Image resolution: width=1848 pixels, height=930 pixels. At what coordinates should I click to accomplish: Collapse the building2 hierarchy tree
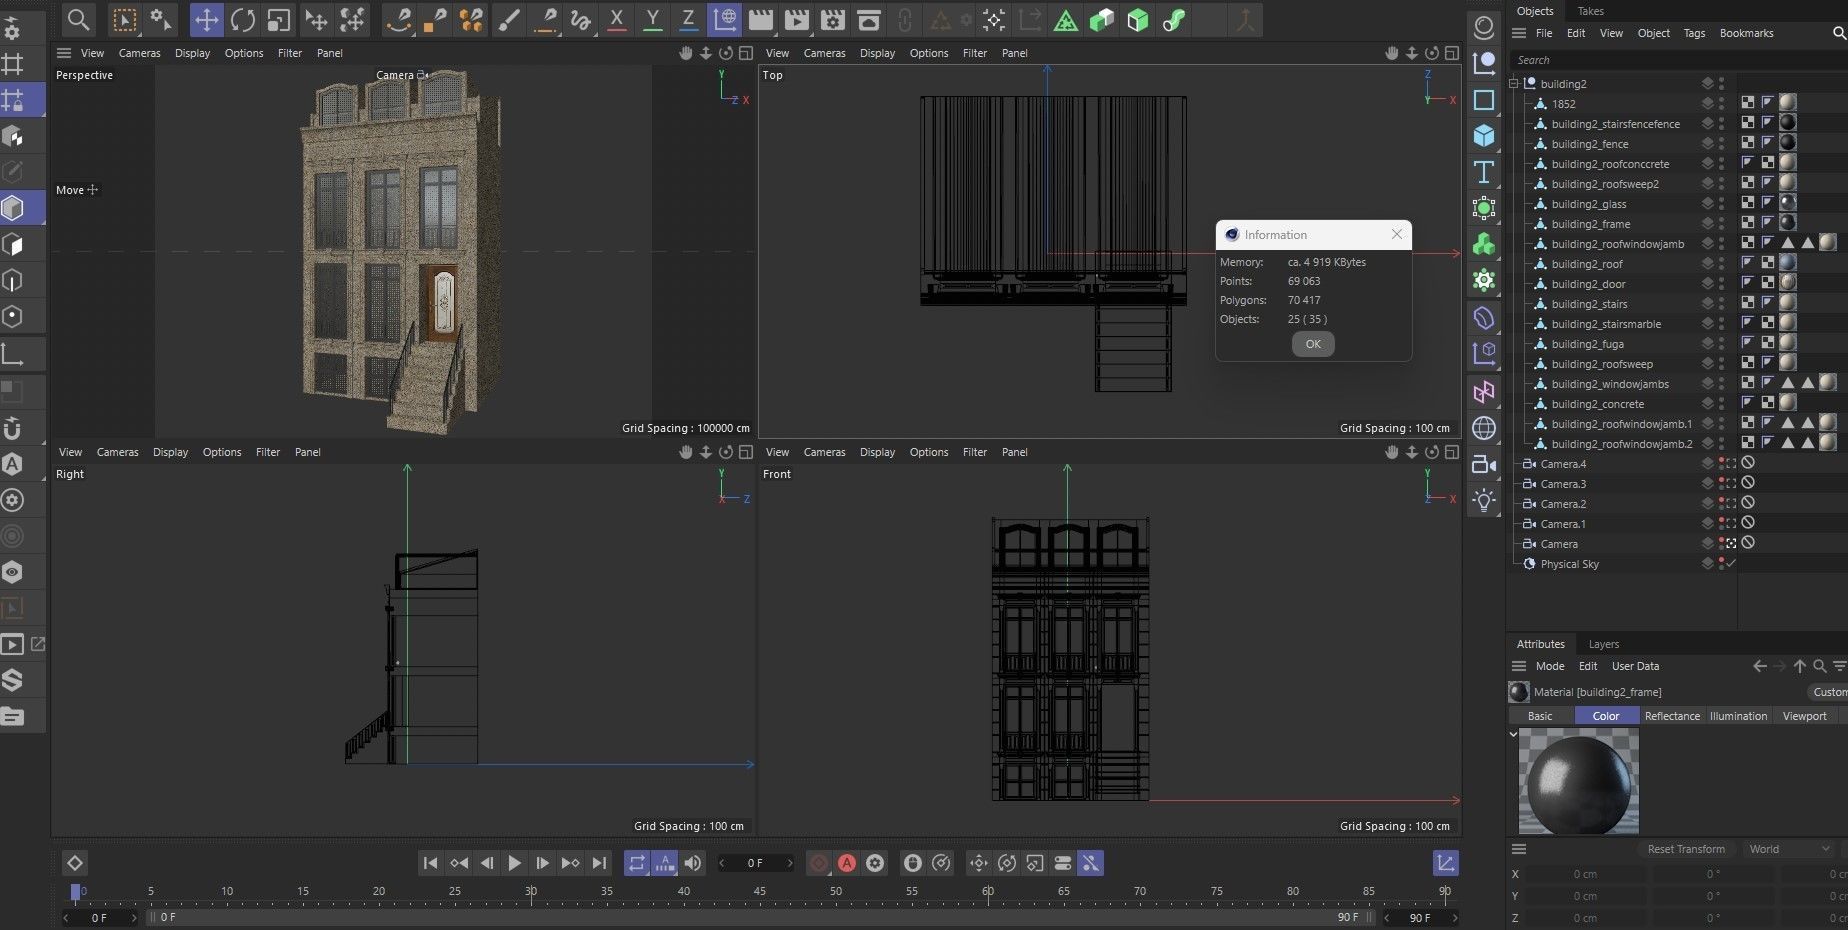1514,84
